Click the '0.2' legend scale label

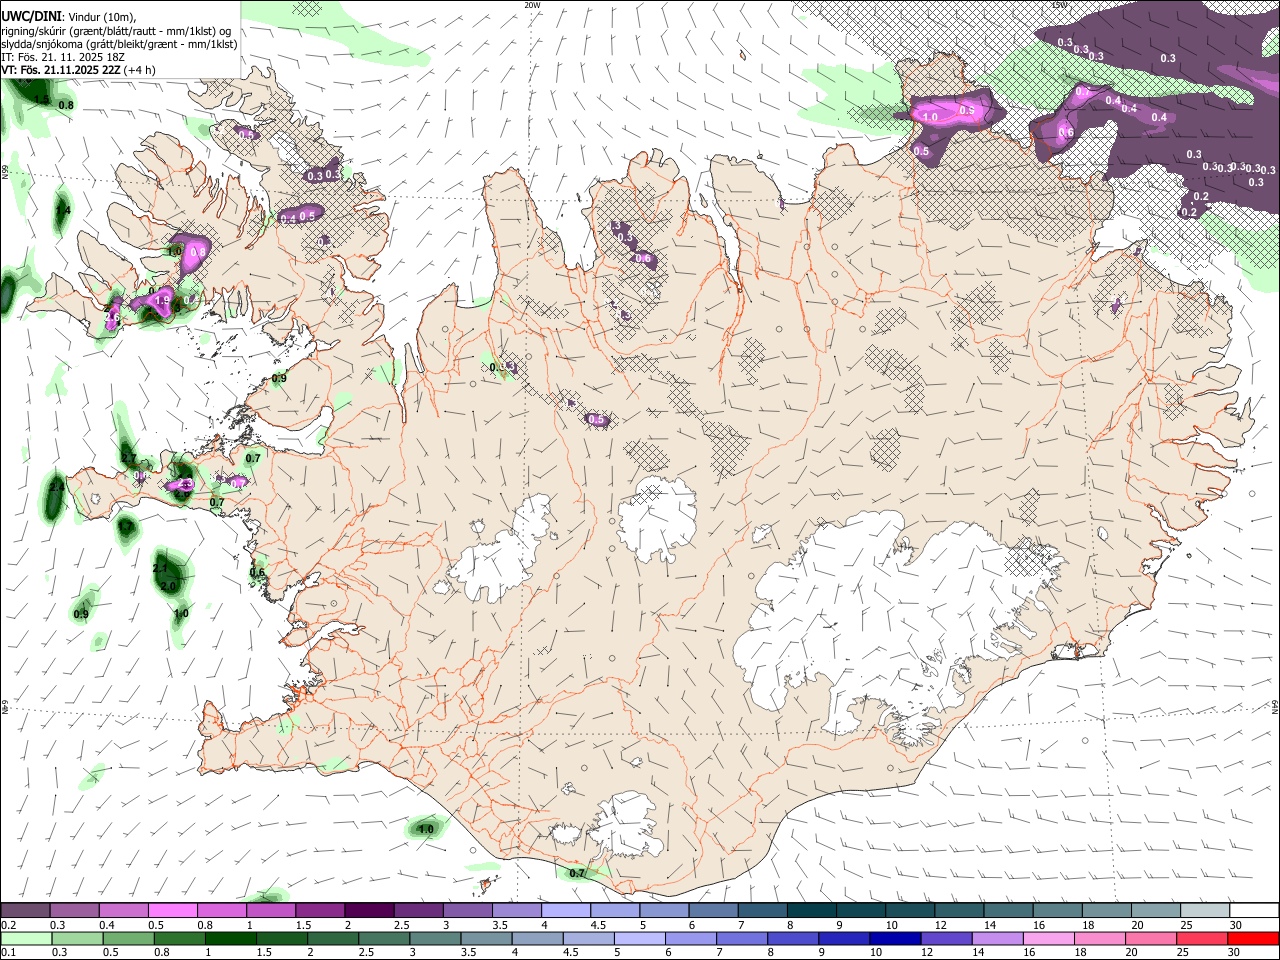(9, 925)
